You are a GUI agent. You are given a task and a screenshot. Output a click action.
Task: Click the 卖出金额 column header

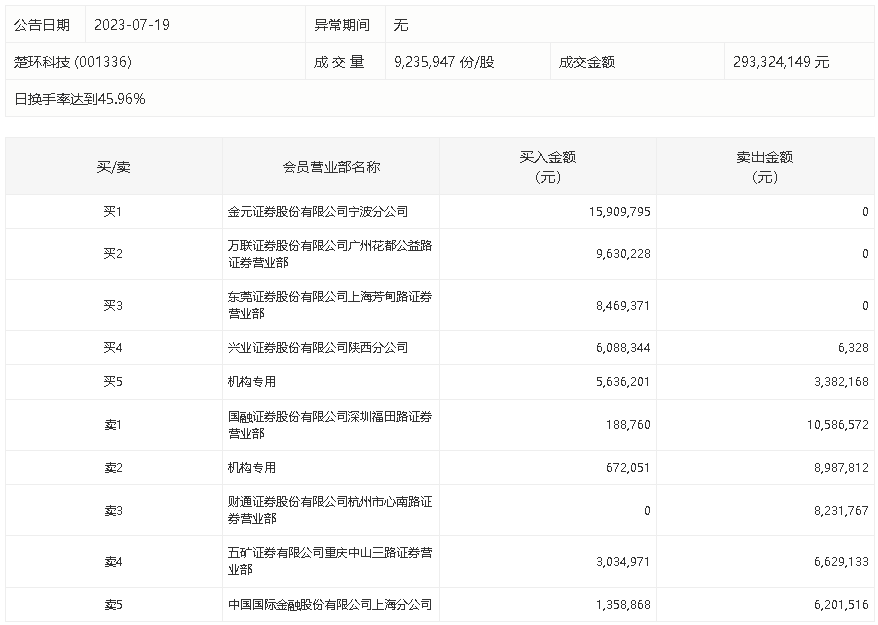coord(764,167)
